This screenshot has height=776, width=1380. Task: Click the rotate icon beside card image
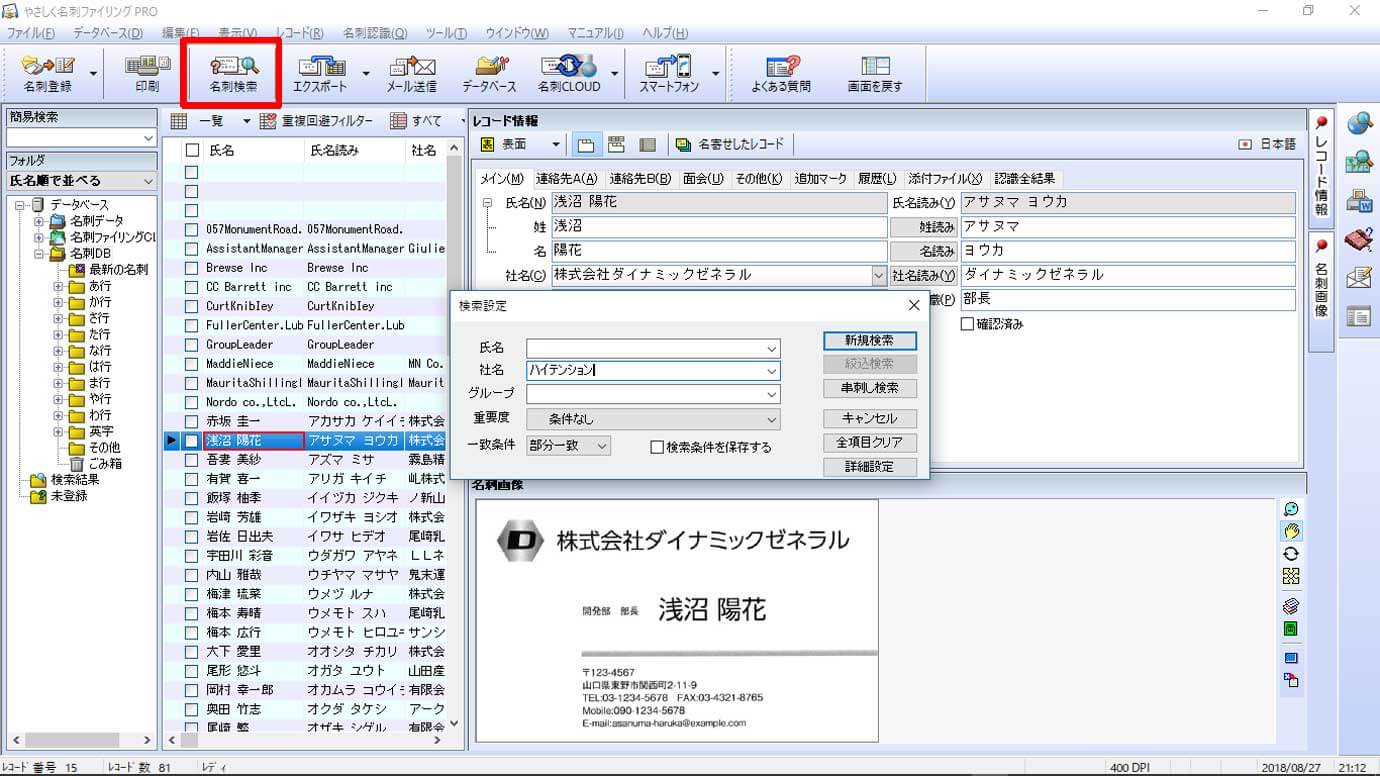pyautogui.click(x=1291, y=553)
